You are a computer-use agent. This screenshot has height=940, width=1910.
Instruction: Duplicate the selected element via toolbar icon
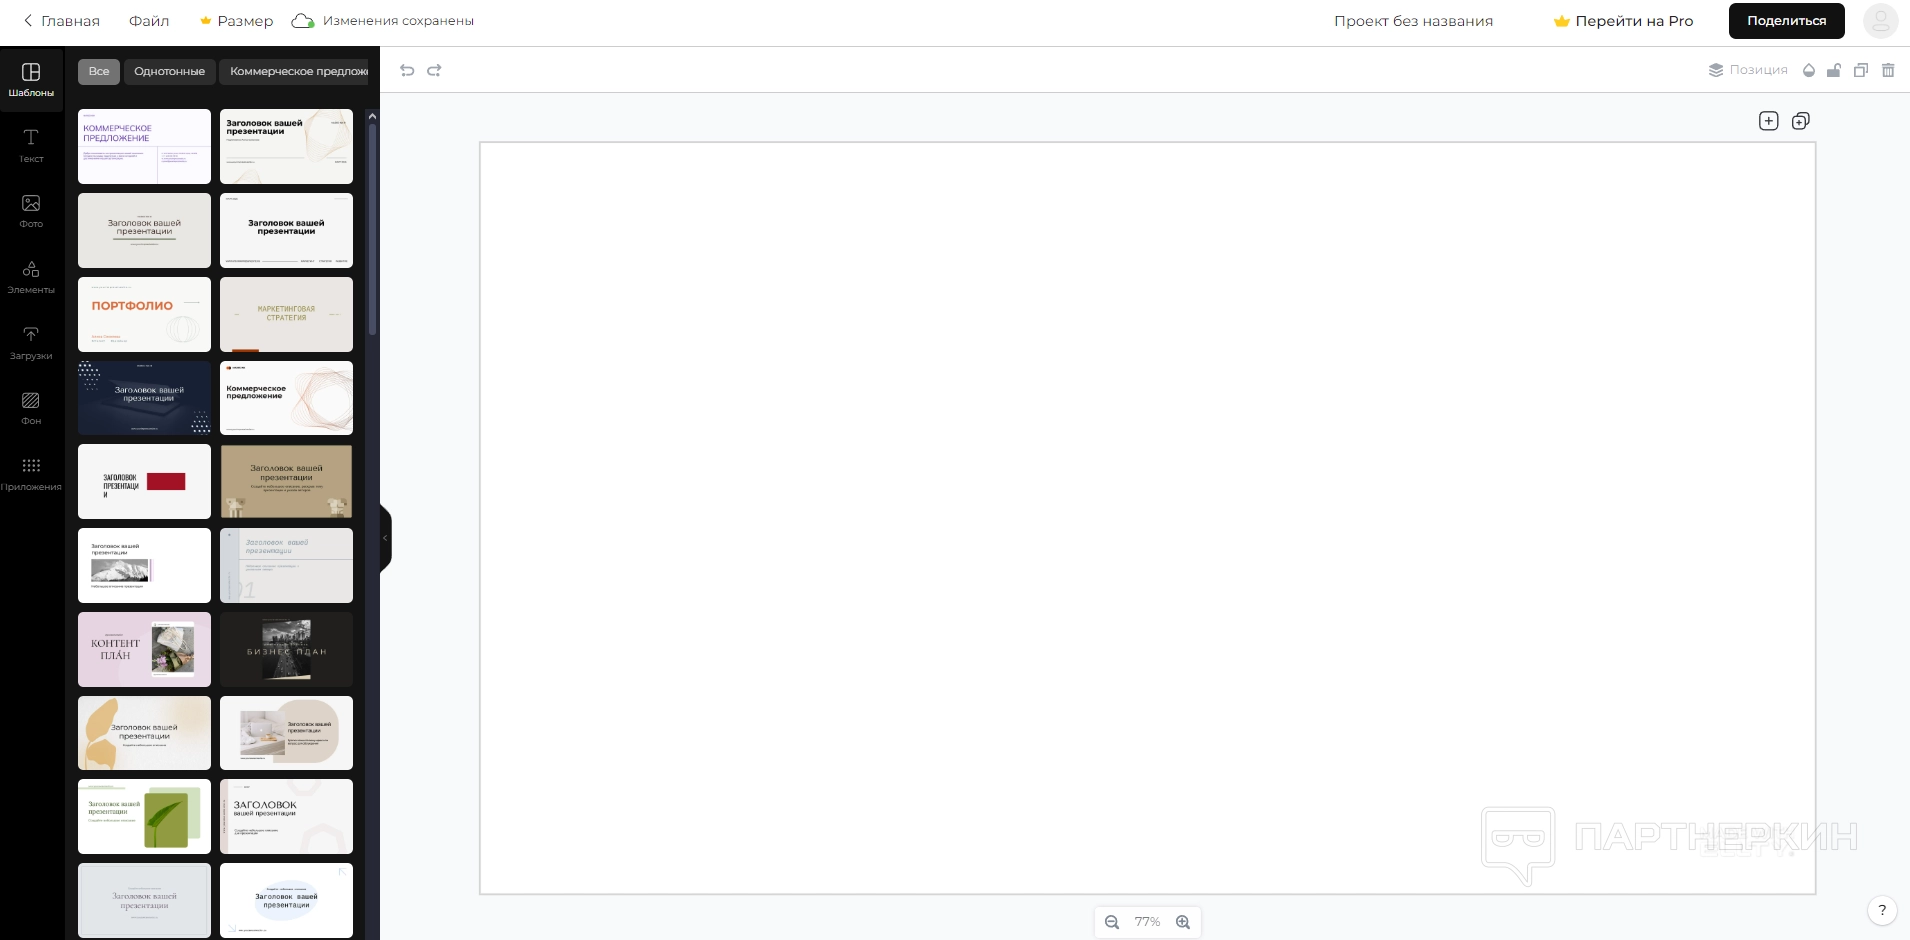[x=1861, y=70]
